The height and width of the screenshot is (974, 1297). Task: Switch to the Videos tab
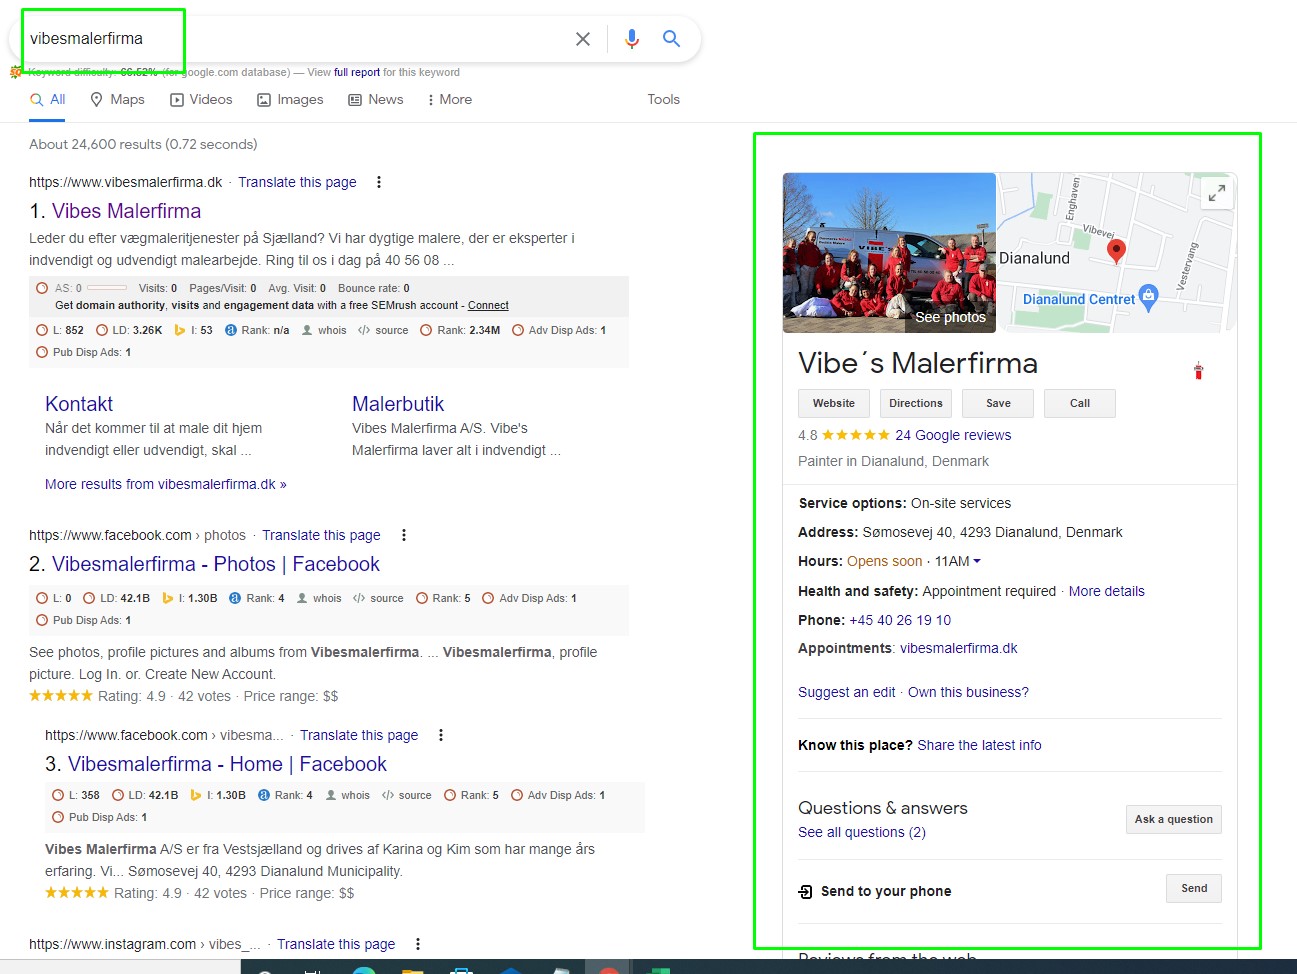(201, 99)
